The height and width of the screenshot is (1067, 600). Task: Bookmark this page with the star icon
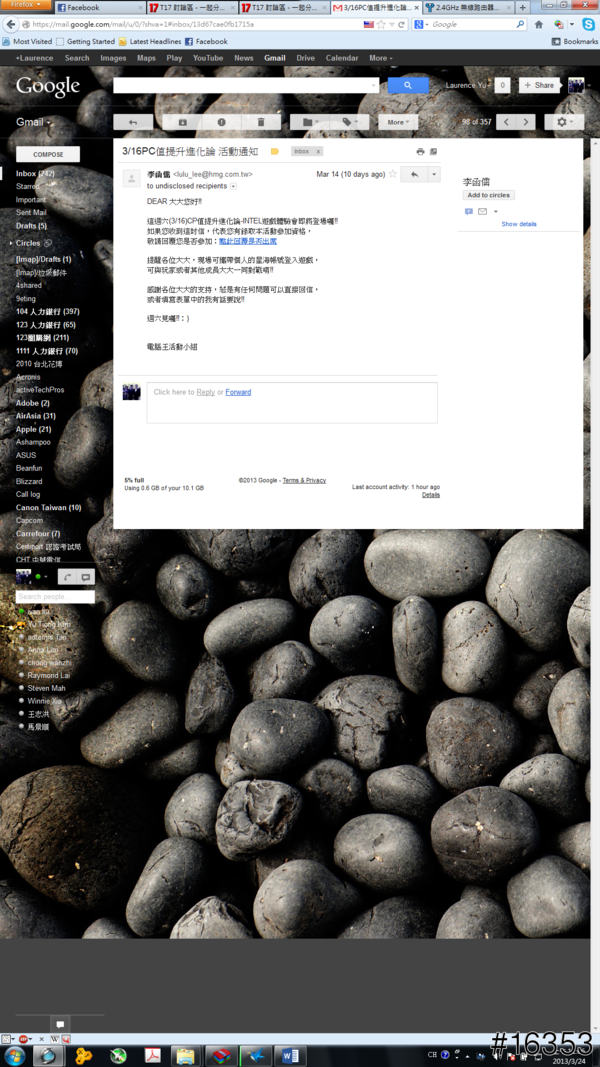point(381,24)
